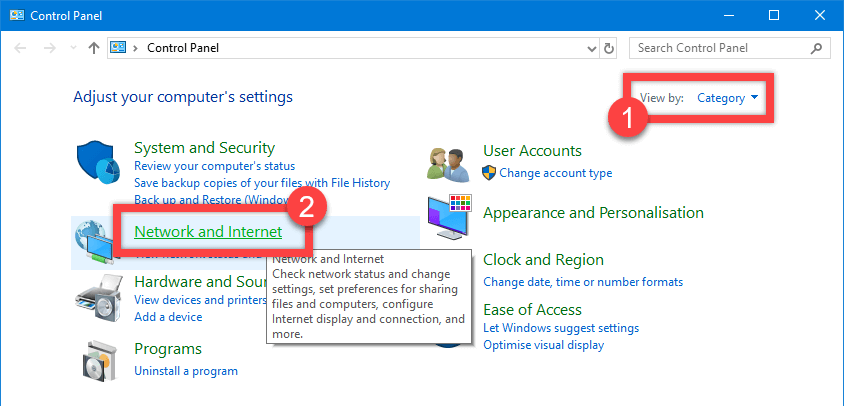The width and height of the screenshot is (844, 406).
Task: Open System and Security category
Action: point(205,148)
